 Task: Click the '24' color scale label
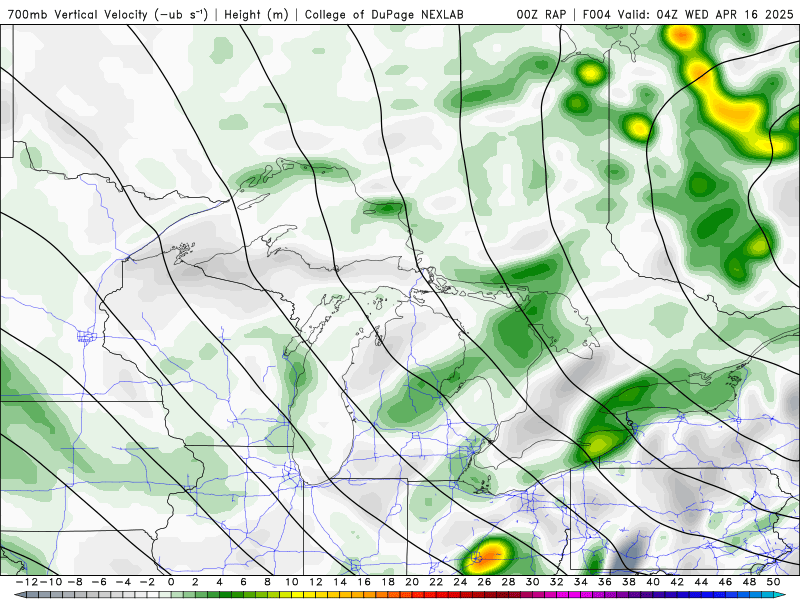click(460, 582)
